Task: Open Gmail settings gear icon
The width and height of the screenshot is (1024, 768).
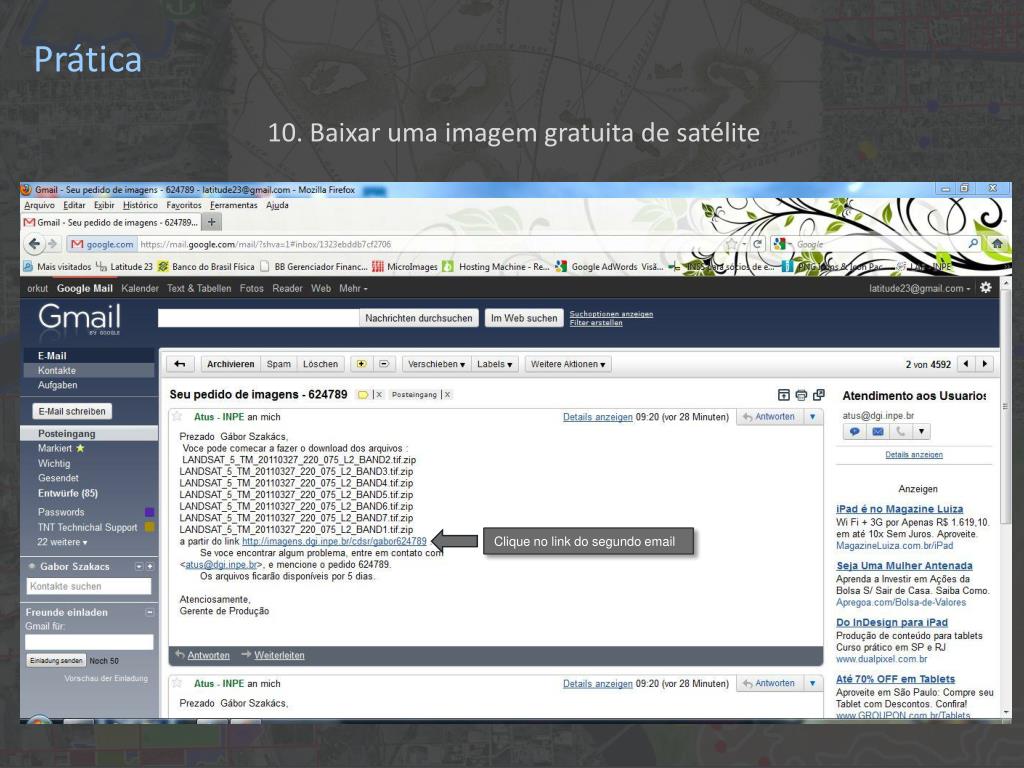Action: pos(985,288)
